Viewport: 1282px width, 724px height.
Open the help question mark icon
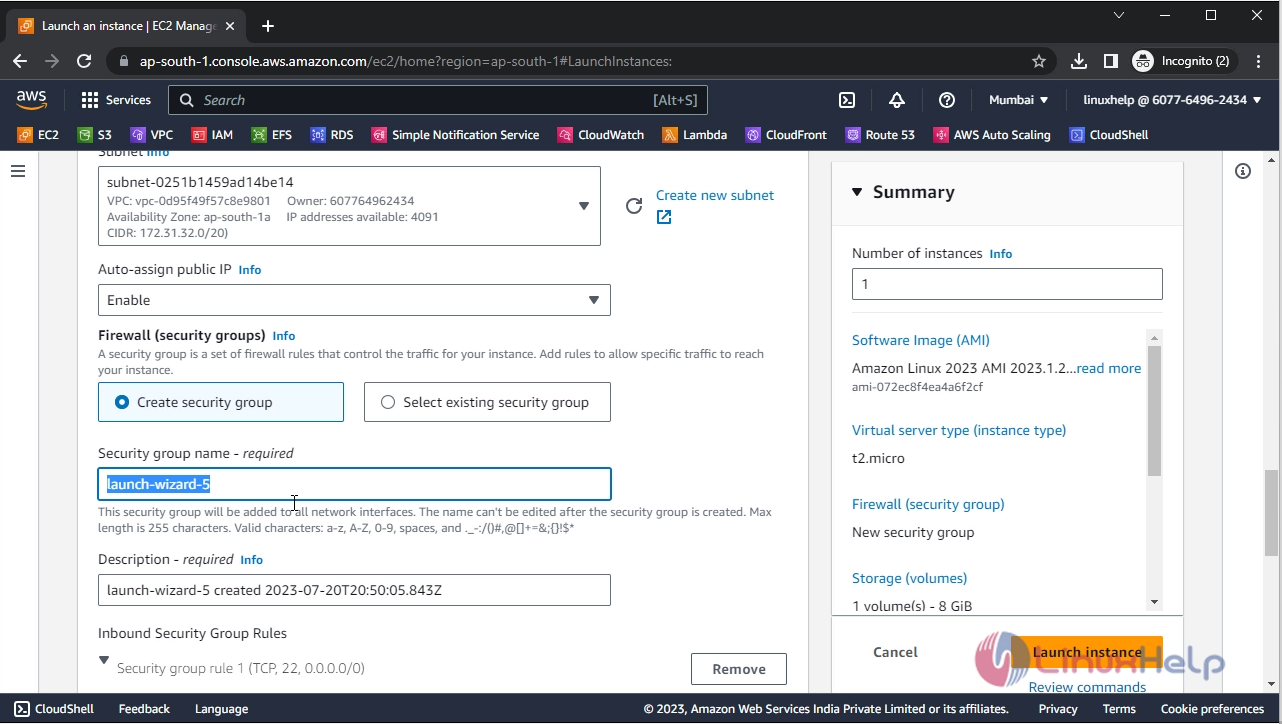click(947, 100)
